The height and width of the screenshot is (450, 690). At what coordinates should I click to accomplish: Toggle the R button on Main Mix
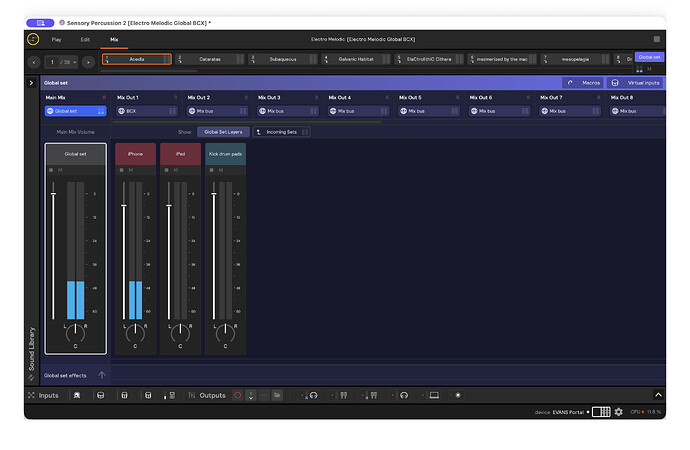click(x=104, y=98)
